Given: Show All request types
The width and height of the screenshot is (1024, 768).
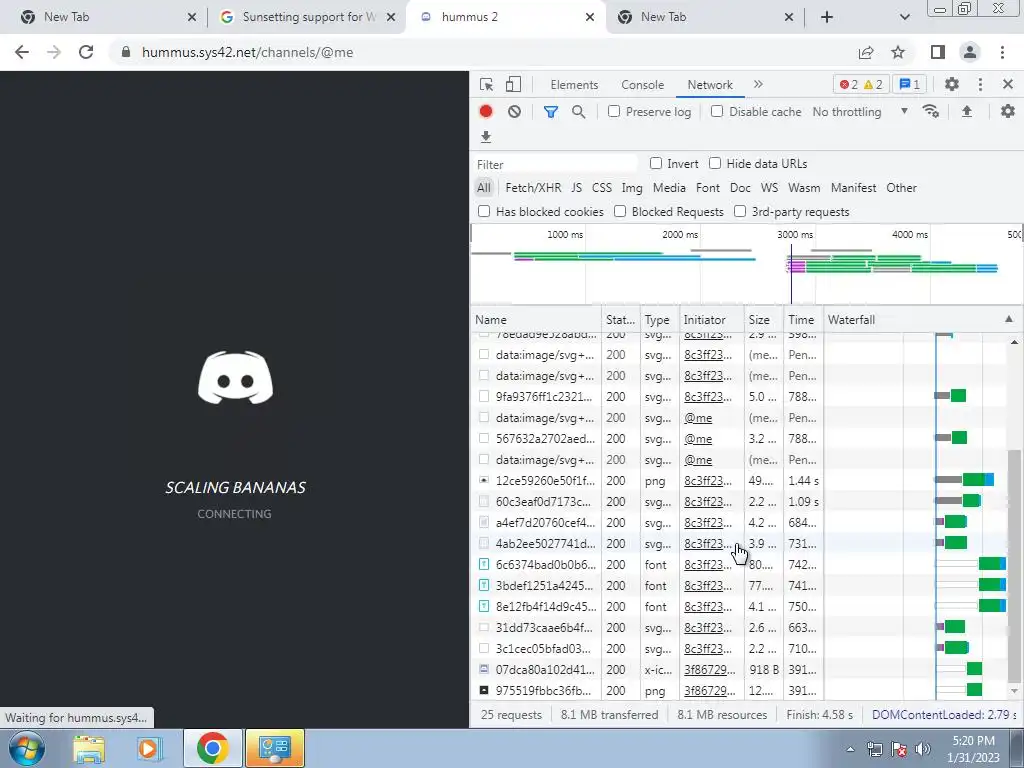Looking at the screenshot, I should 483,187.
